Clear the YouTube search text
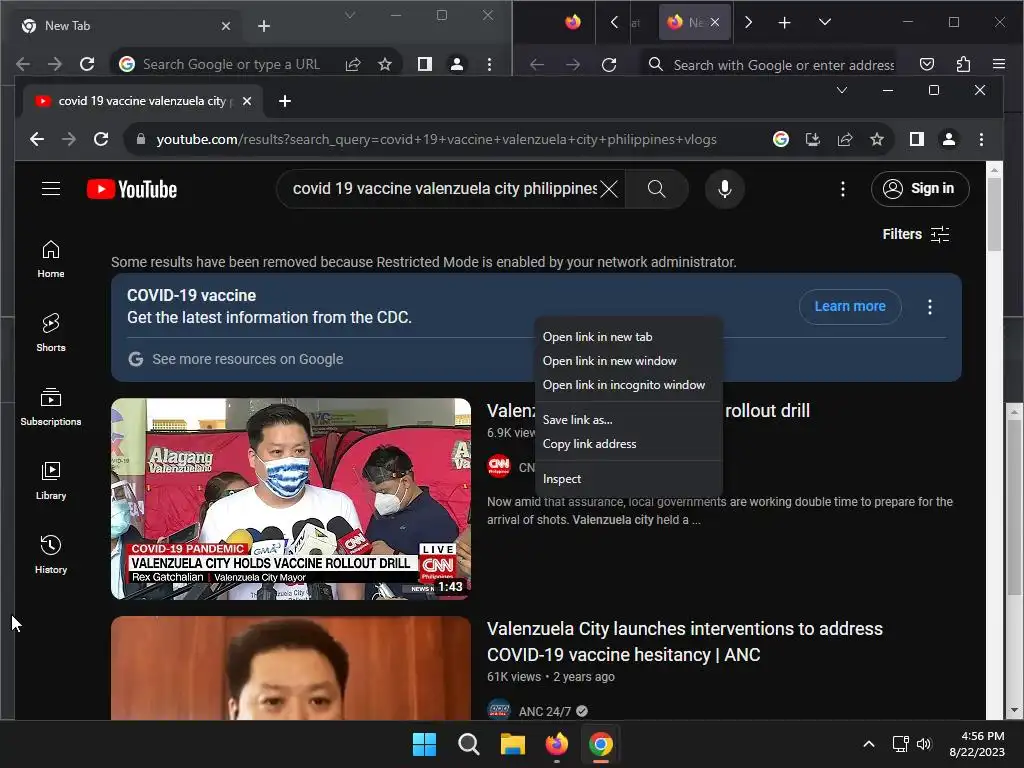 pyautogui.click(x=609, y=189)
